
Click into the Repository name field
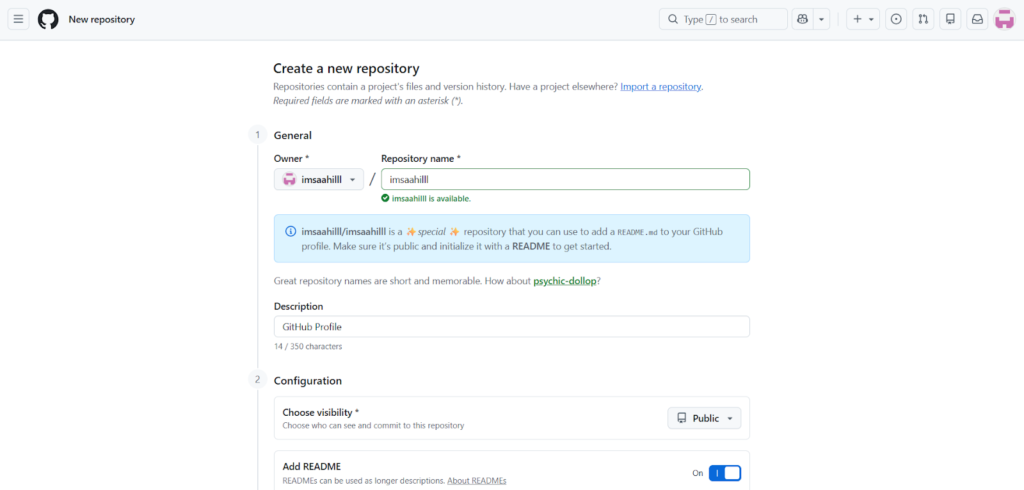(565, 179)
